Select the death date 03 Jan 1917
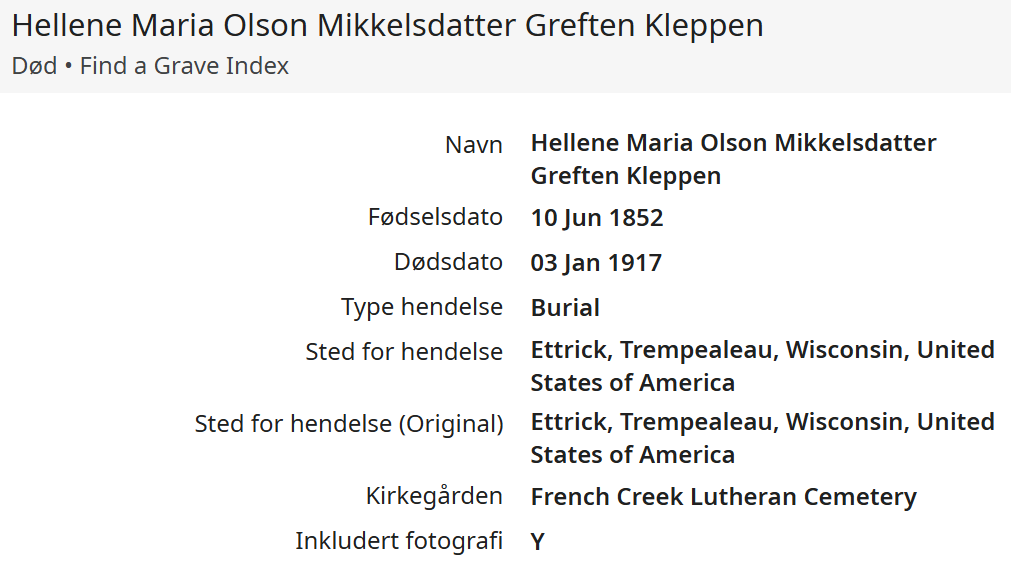Image resolution: width=1011 pixels, height=565 pixels. tap(596, 263)
